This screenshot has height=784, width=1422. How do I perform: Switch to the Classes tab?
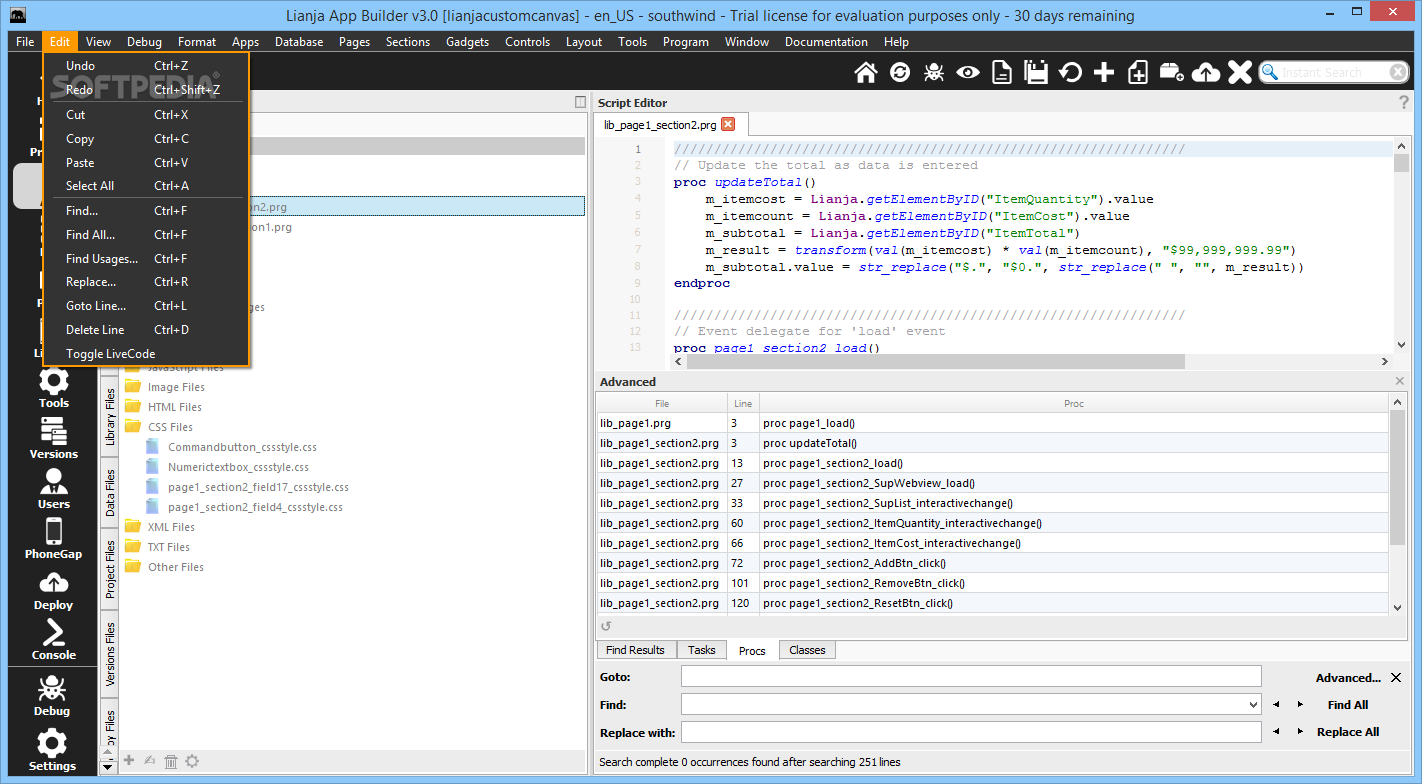(807, 650)
